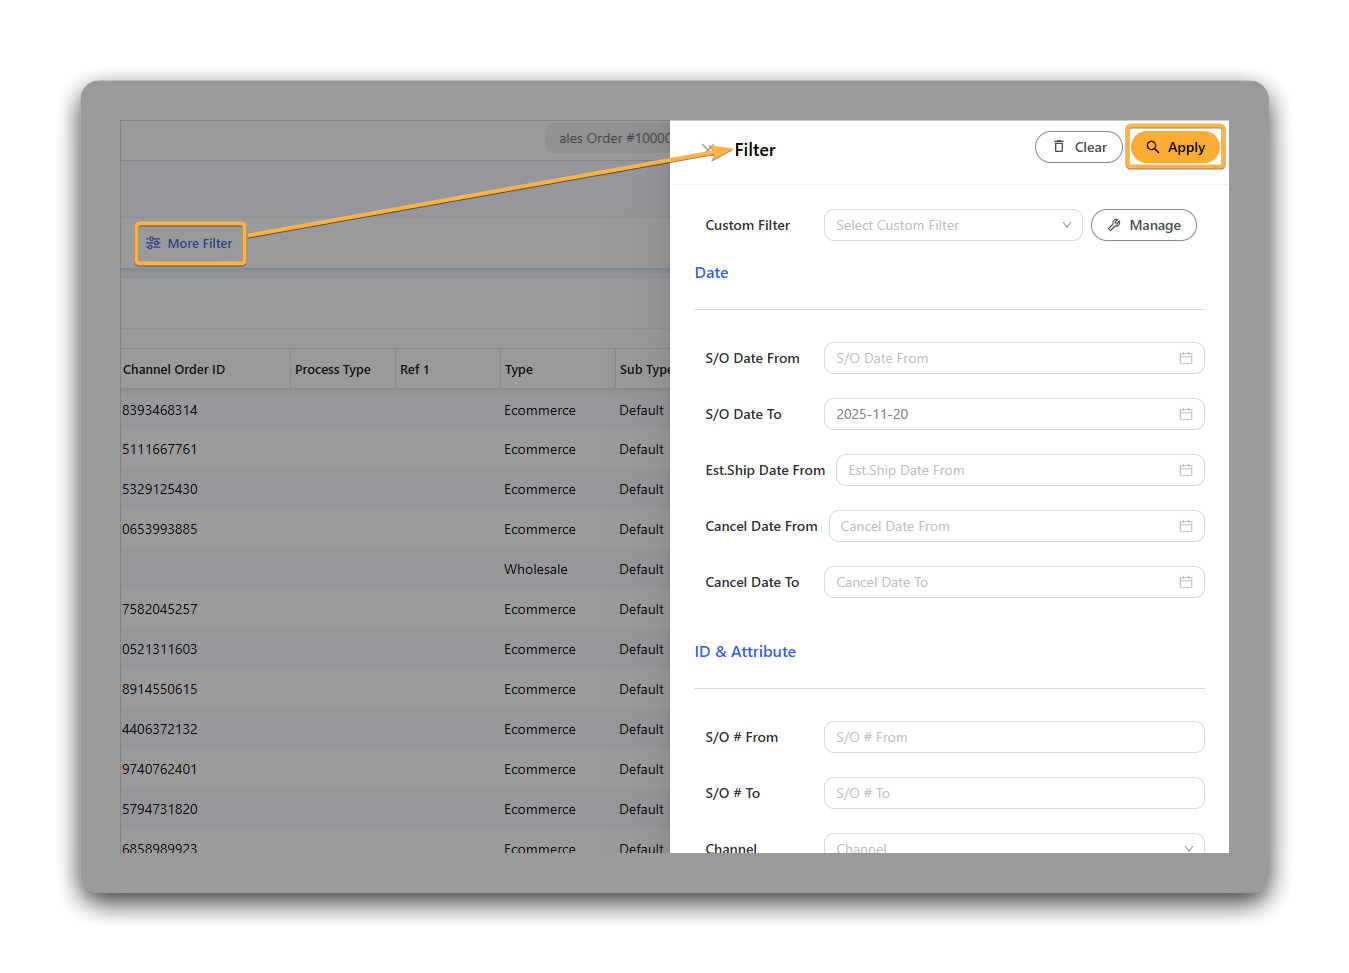Open calendar icon in S/O Date From

coord(1185,358)
